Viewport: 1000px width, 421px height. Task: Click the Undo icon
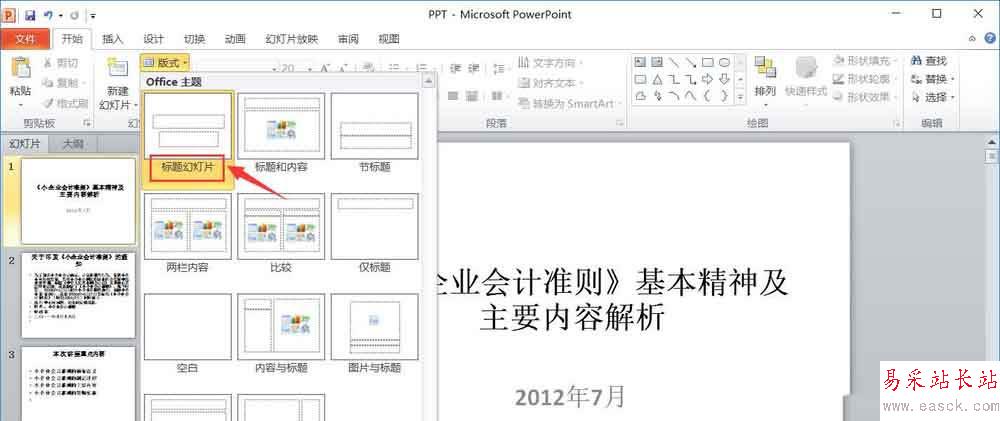[48, 15]
